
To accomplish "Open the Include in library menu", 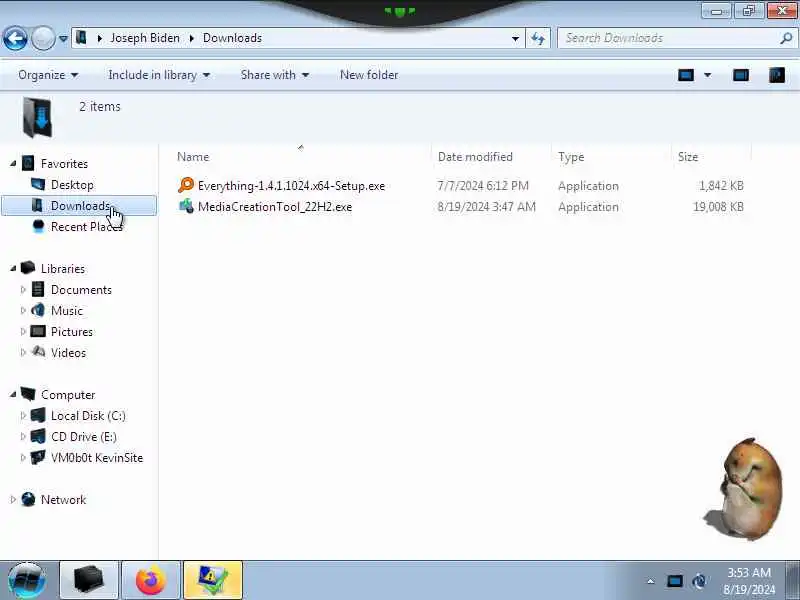I will 159,75.
